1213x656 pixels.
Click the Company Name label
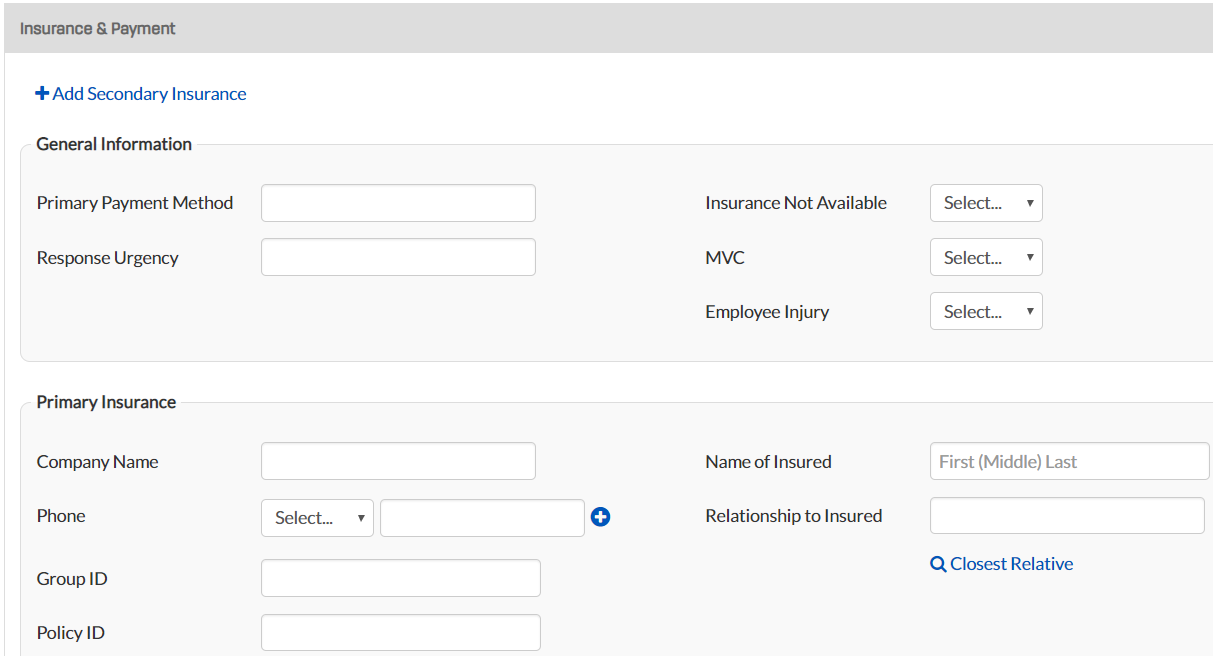point(98,462)
